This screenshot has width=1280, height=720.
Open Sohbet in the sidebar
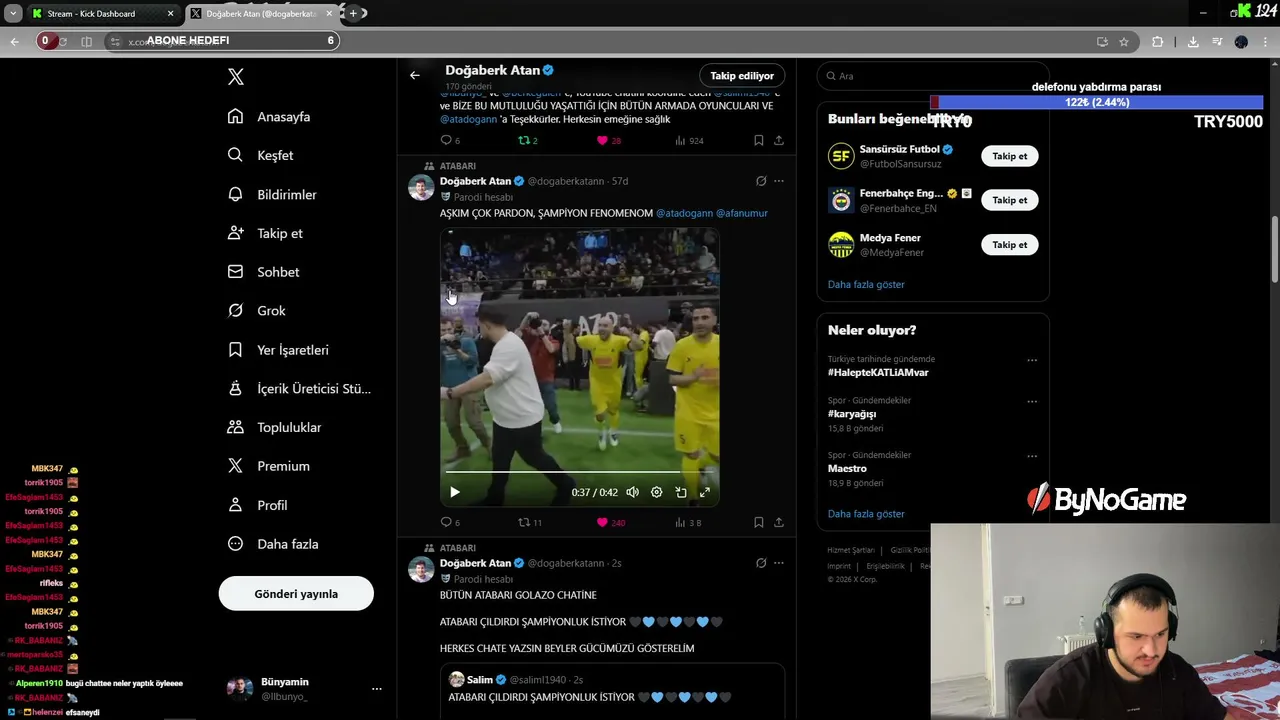pos(263,272)
